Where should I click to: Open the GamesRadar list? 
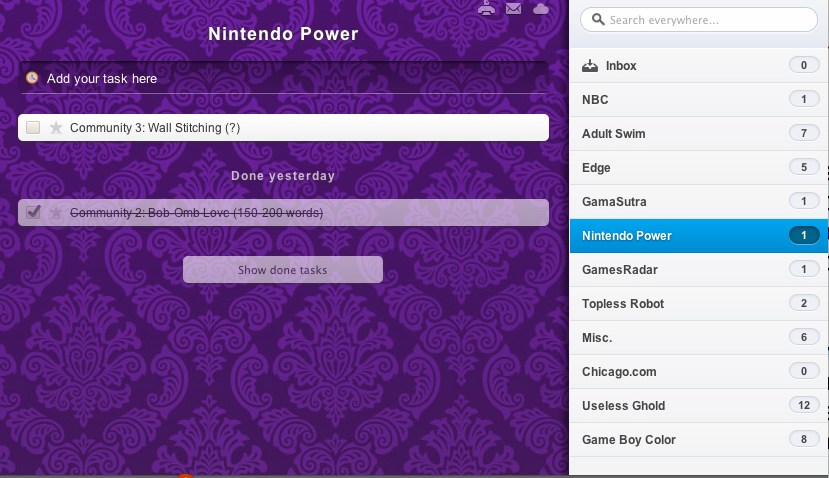coord(699,270)
